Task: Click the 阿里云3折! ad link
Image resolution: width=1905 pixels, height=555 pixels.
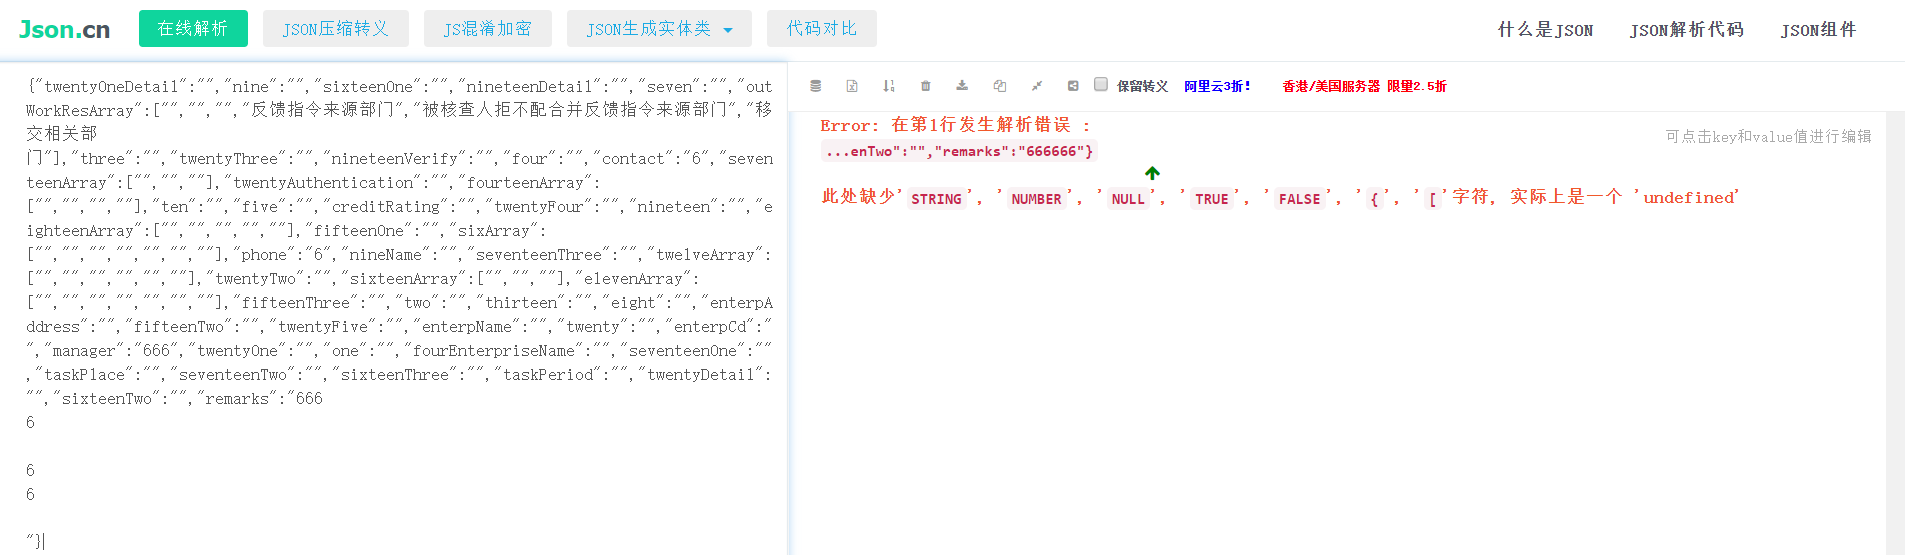Action: (1217, 86)
